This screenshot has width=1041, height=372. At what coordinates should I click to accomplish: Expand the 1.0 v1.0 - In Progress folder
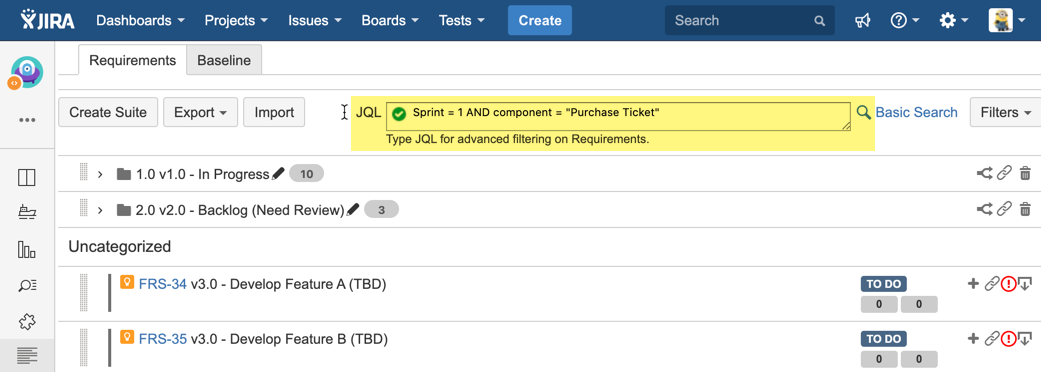[x=100, y=174]
